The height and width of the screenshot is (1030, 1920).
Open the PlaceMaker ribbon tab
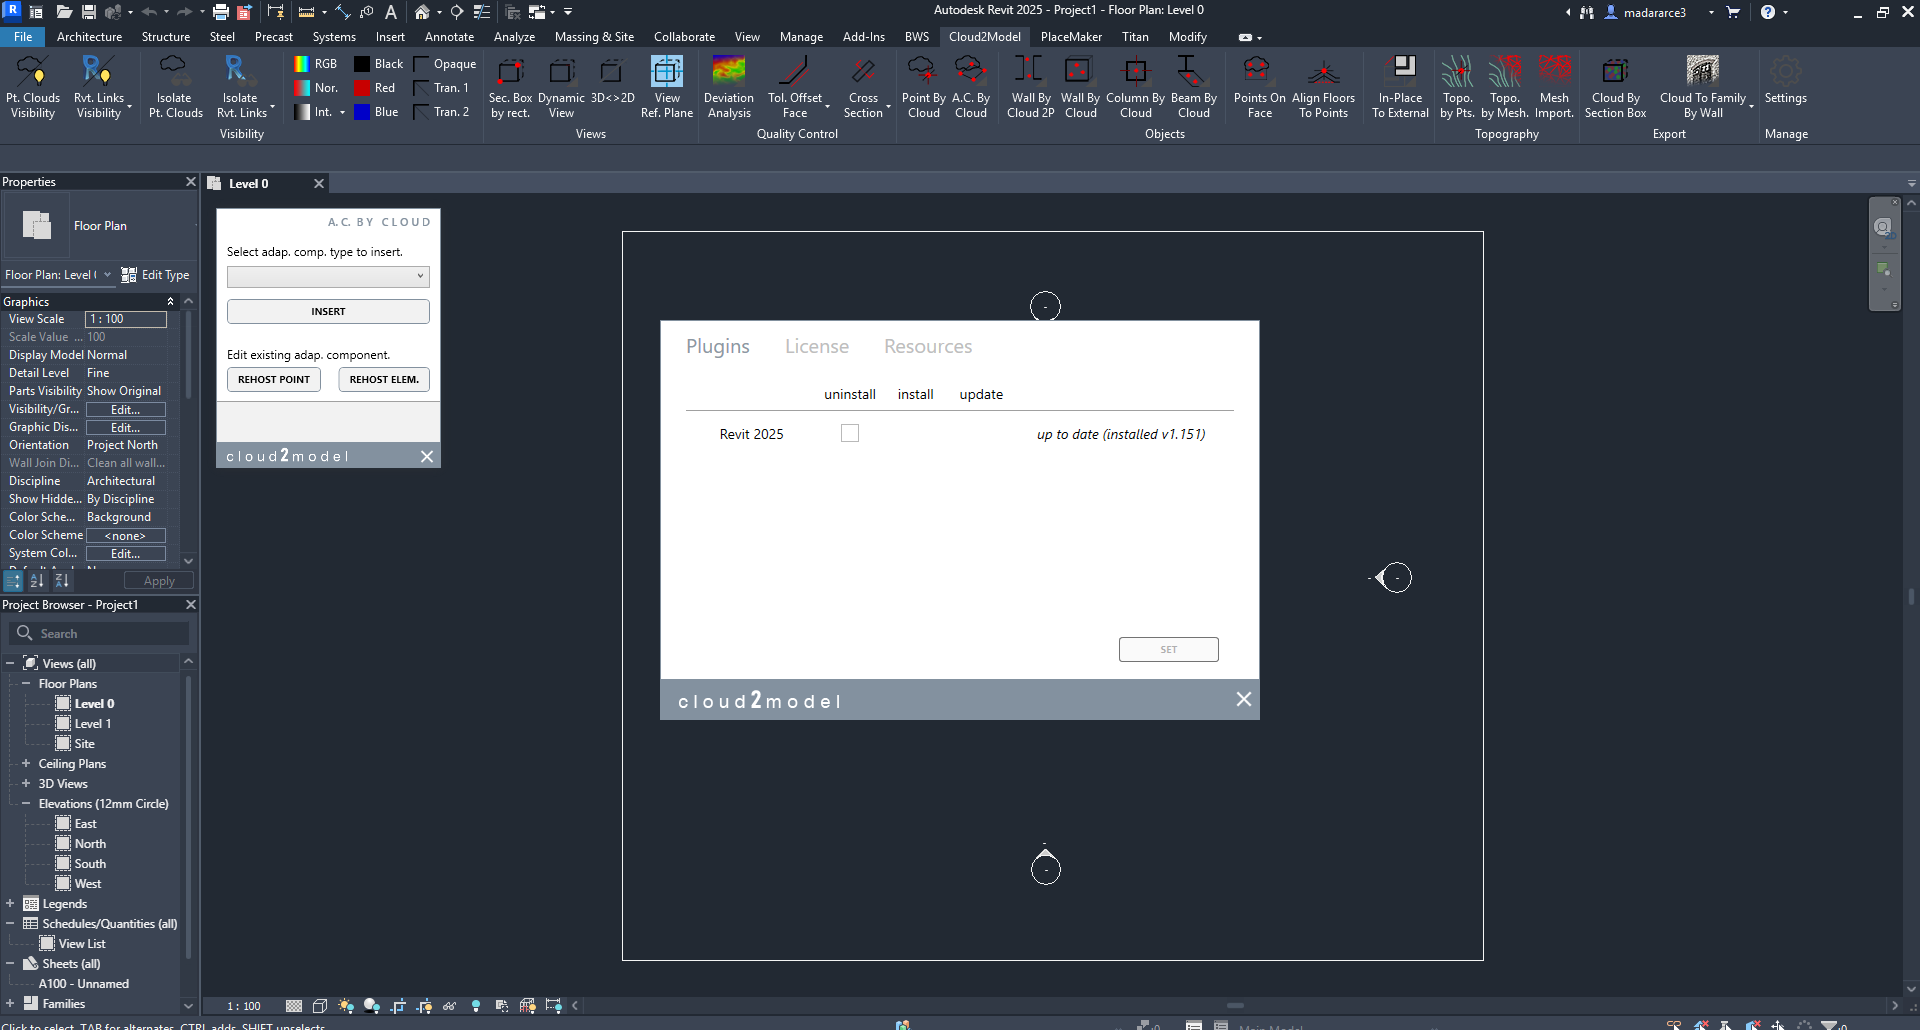(1071, 37)
